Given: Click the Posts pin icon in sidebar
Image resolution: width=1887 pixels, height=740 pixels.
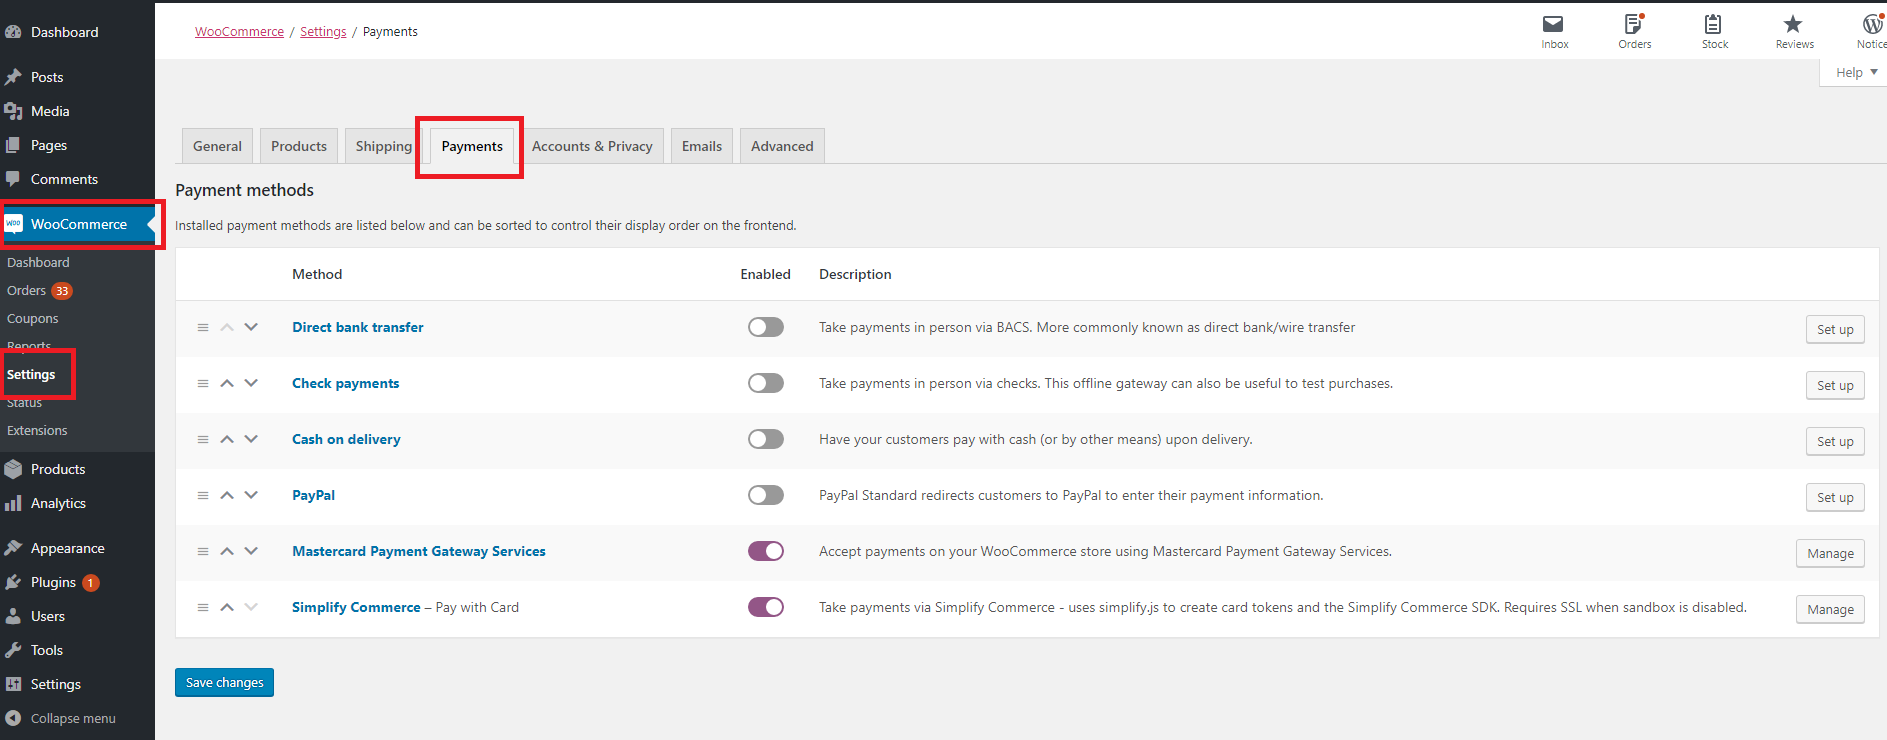Looking at the screenshot, I should point(13,77).
